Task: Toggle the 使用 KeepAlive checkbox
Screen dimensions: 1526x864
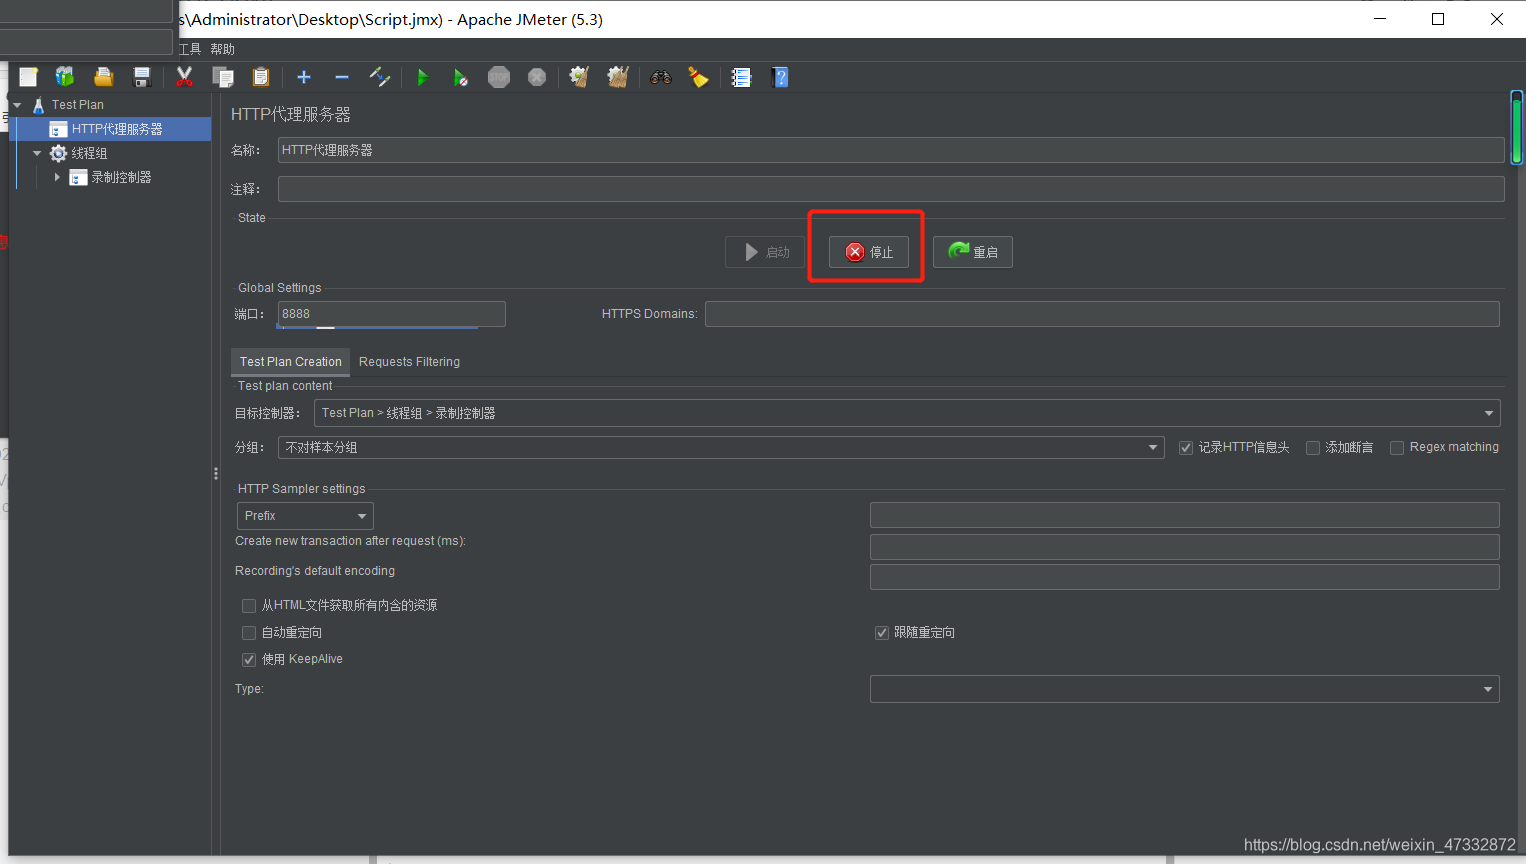Action: [x=249, y=660]
